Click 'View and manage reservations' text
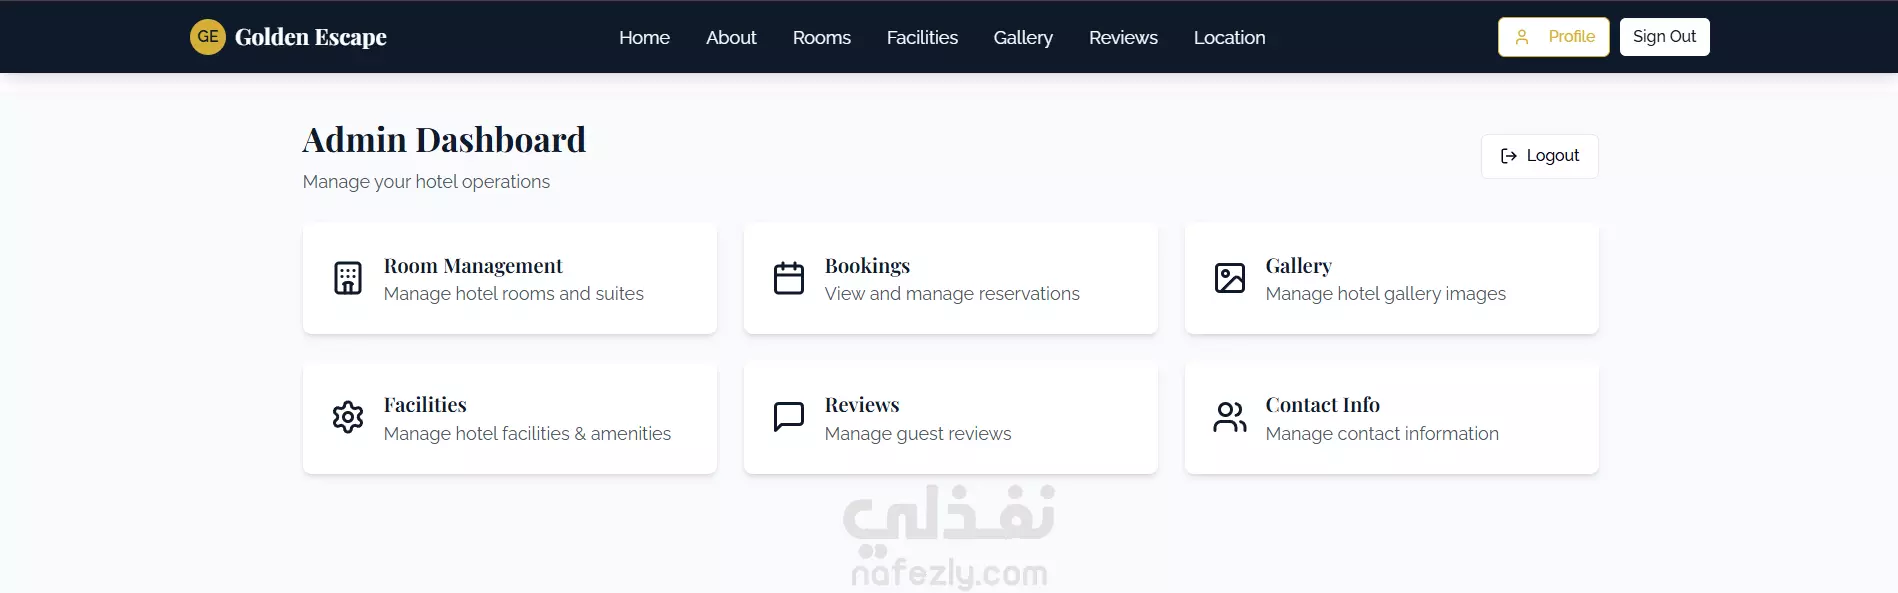This screenshot has height=593, width=1898. coord(952,294)
